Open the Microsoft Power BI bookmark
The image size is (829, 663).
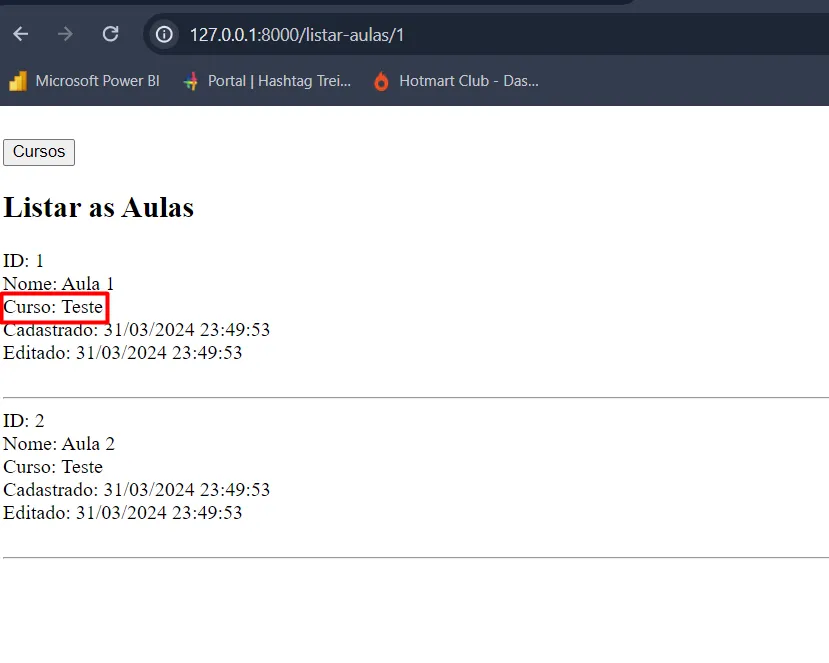[x=97, y=81]
